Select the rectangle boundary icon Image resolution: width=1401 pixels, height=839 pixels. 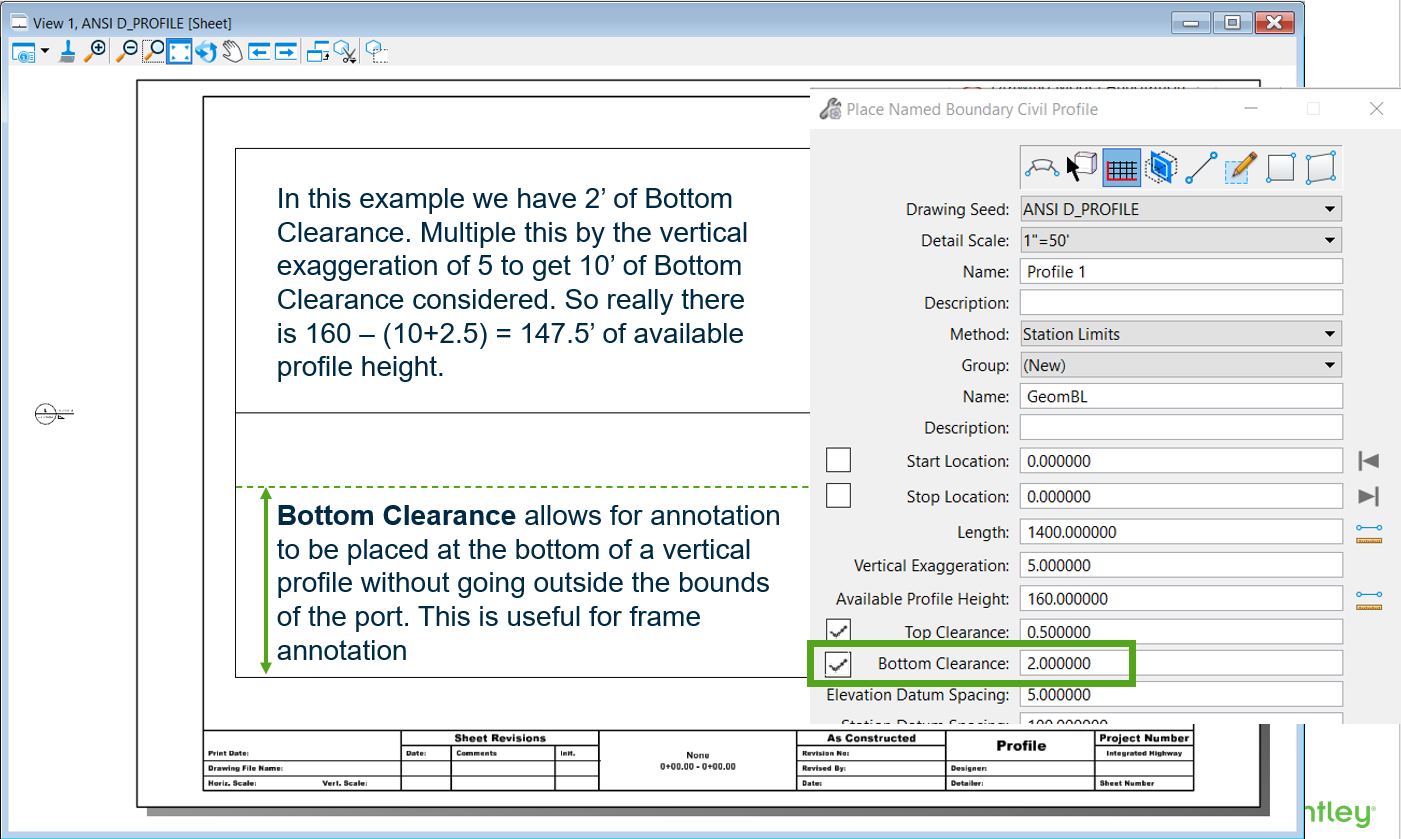[1281, 167]
